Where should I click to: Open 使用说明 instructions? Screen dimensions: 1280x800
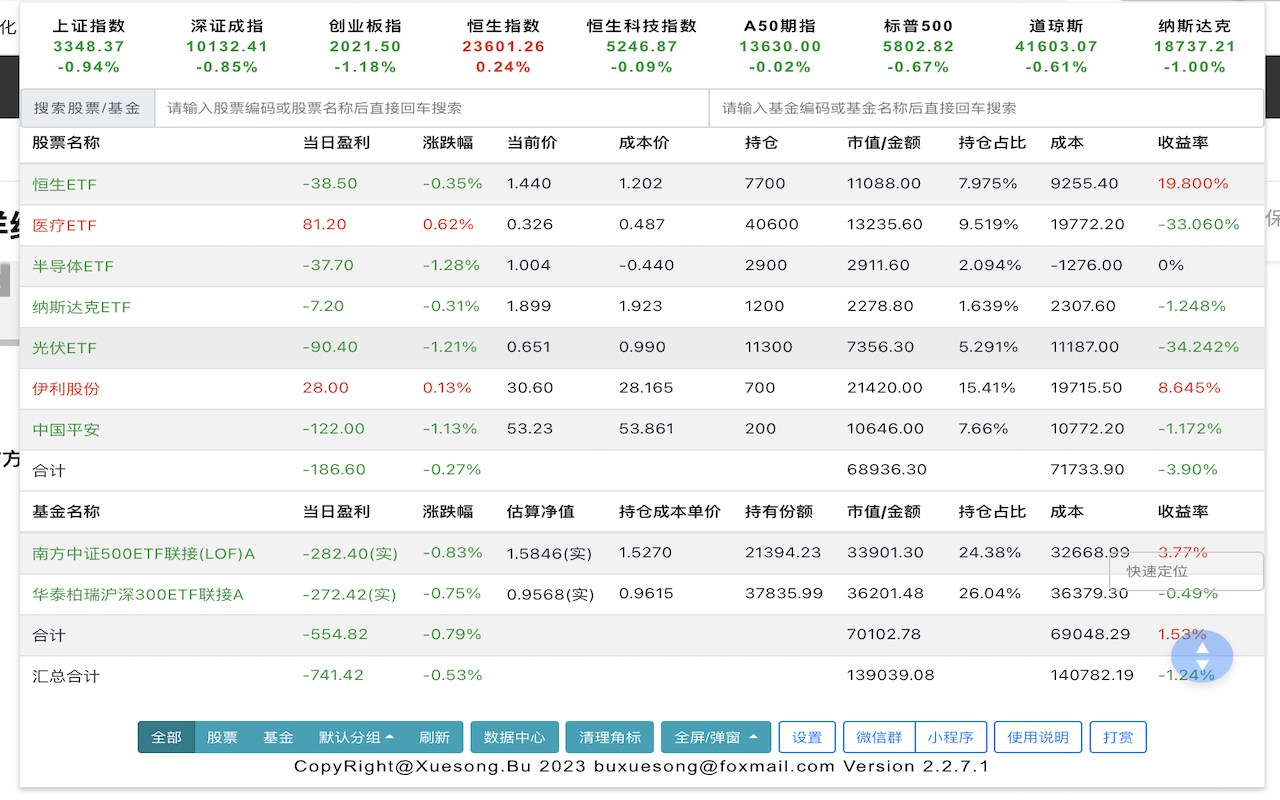tap(1038, 737)
